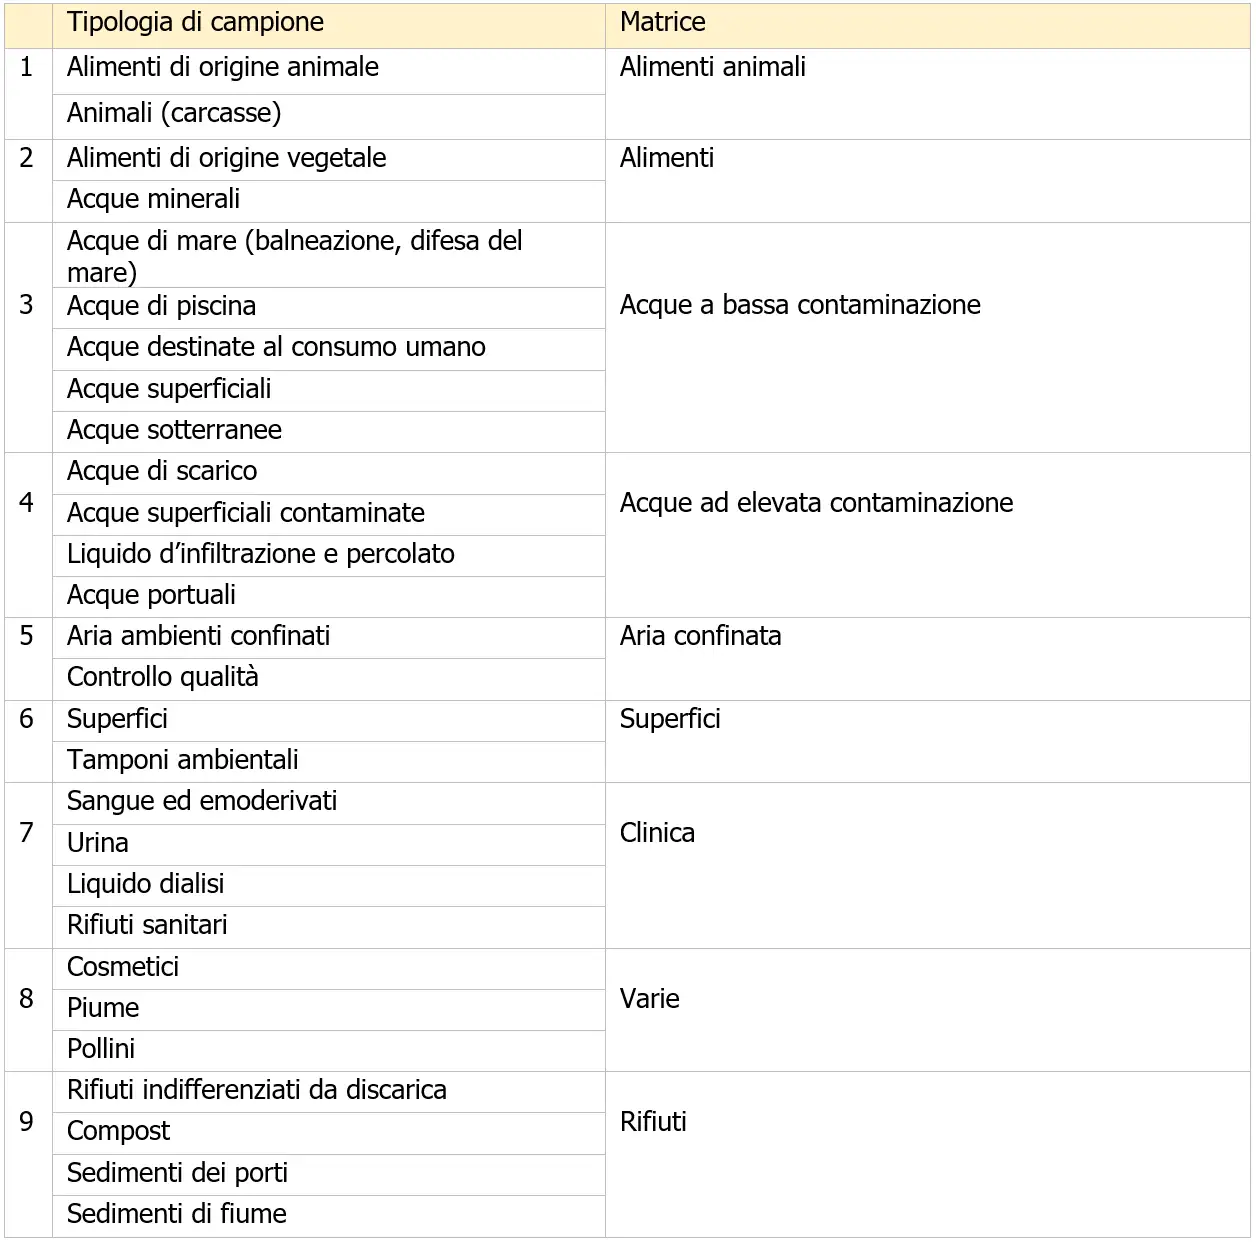Click 'Rifiuti indifferenziati da discarica' row
This screenshot has width=1256, height=1242.
click(x=329, y=1092)
